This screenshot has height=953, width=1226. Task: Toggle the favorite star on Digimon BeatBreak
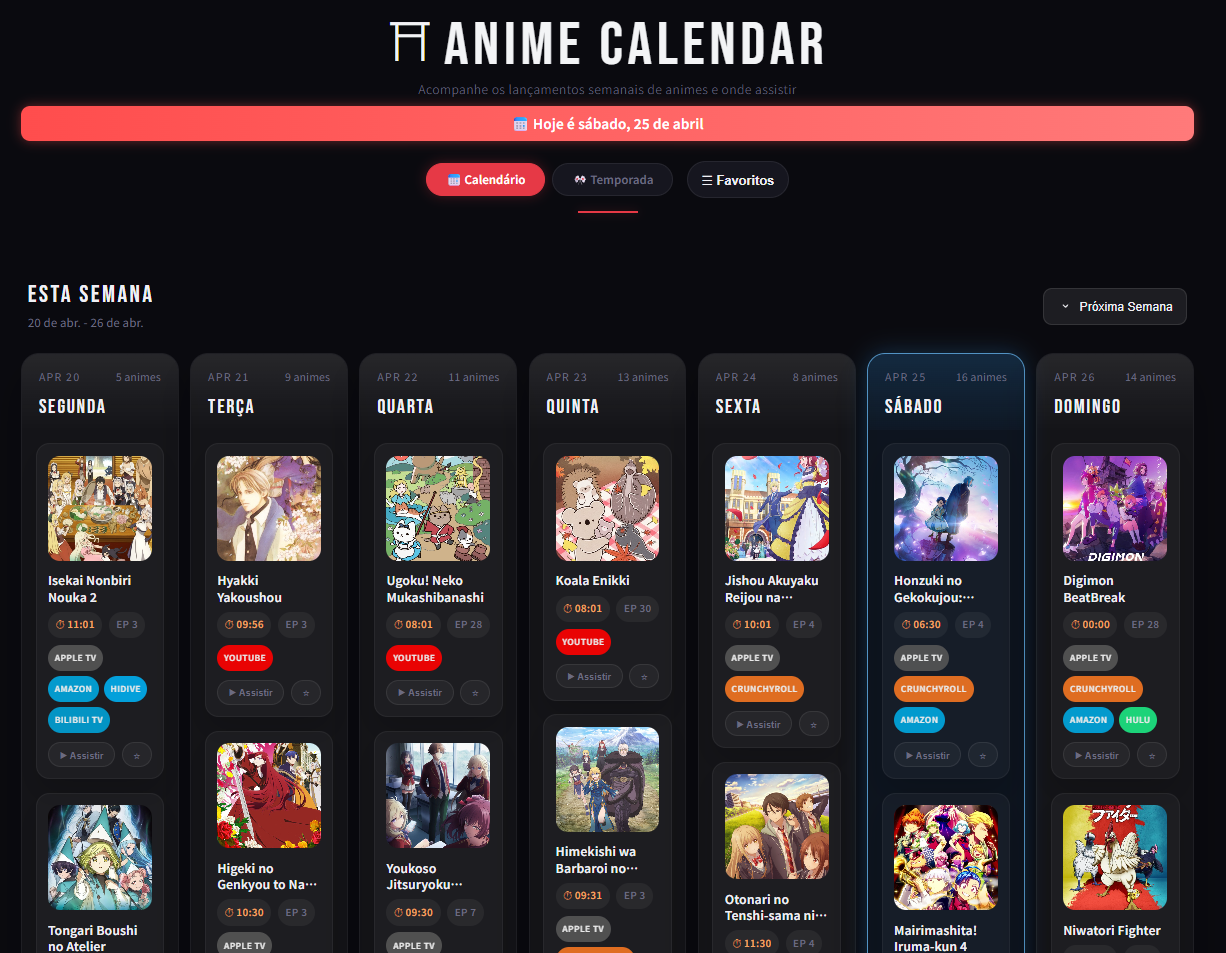point(1152,755)
